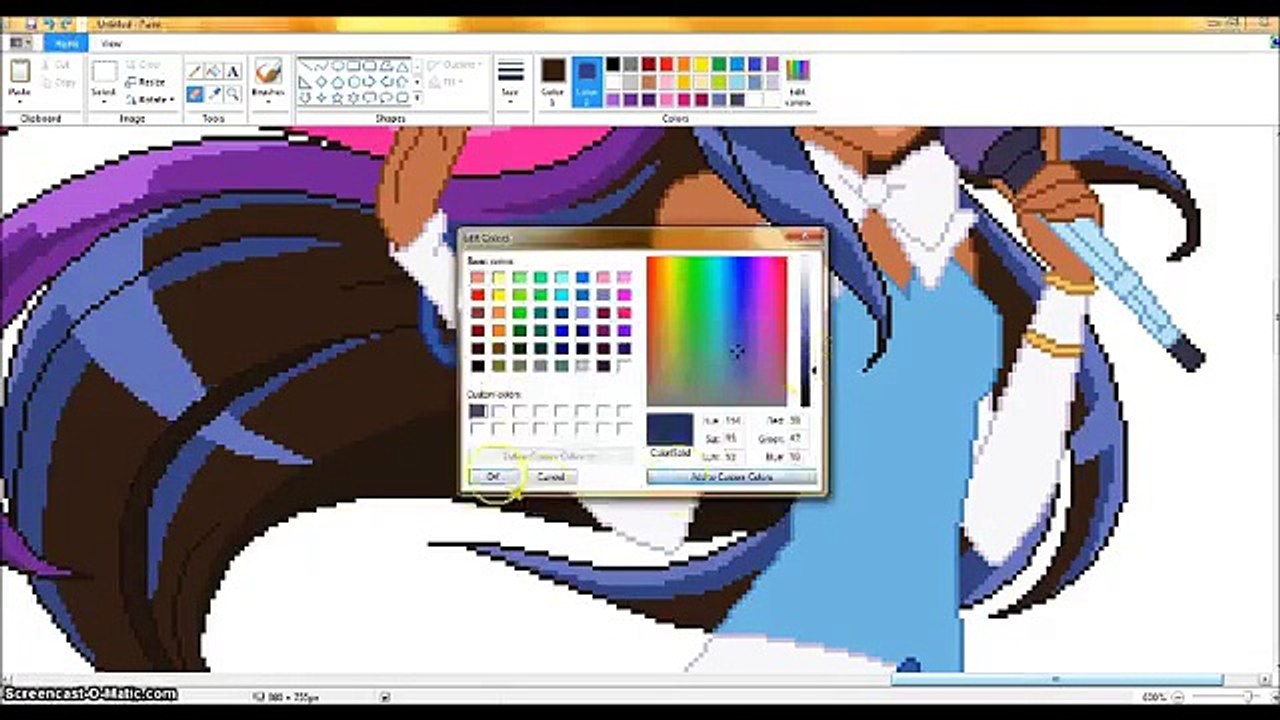The width and height of the screenshot is (1280, 720).
Task: Pick red swatch in ribbon palette
Action: [x=667, y=64]
